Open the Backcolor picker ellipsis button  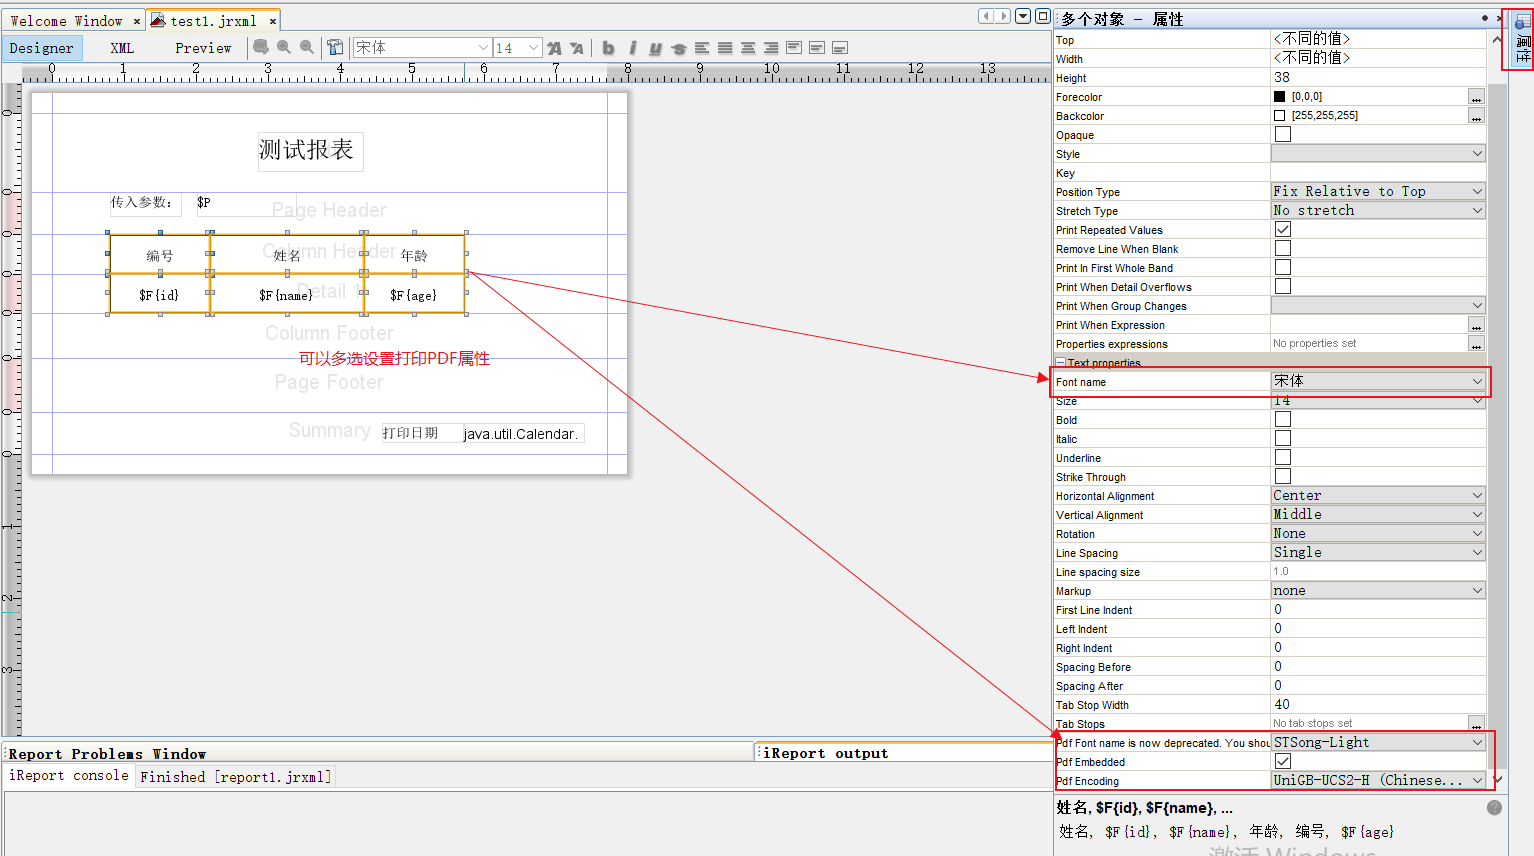1476,116
